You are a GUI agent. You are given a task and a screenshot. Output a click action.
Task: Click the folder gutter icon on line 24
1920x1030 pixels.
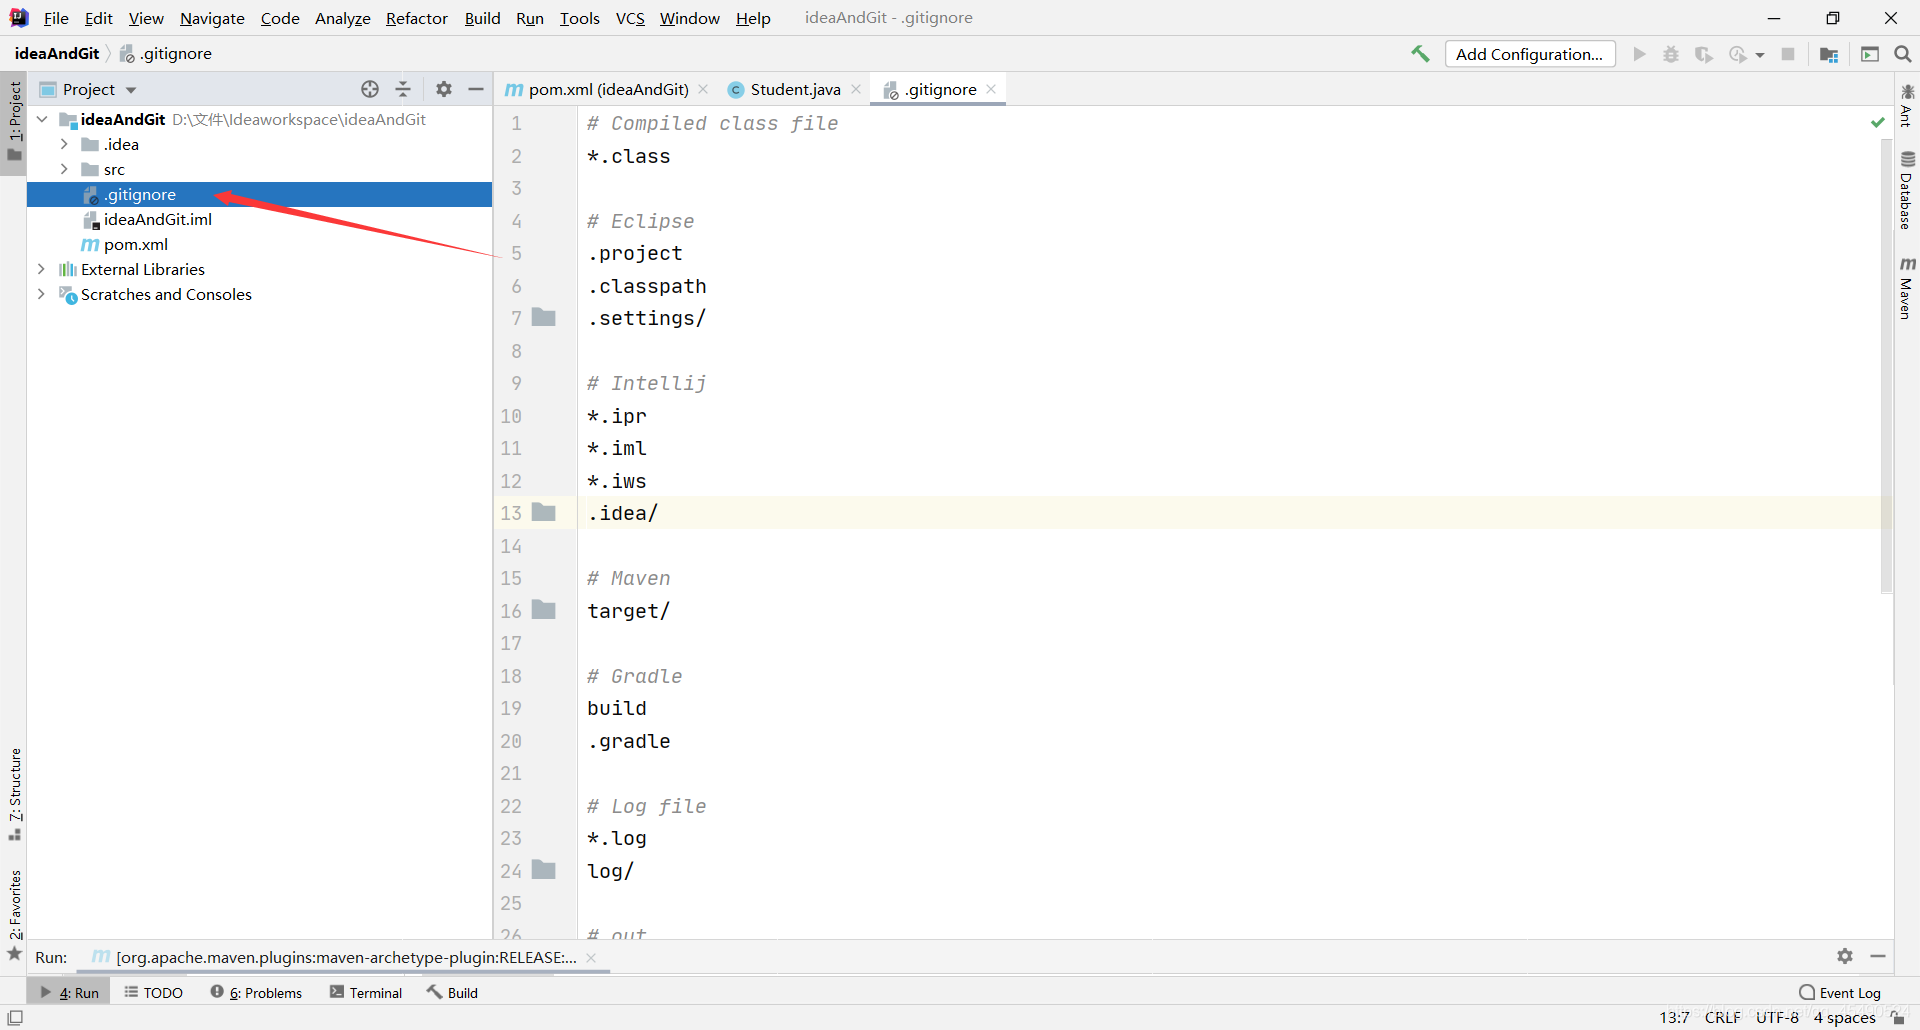(544, 869)
